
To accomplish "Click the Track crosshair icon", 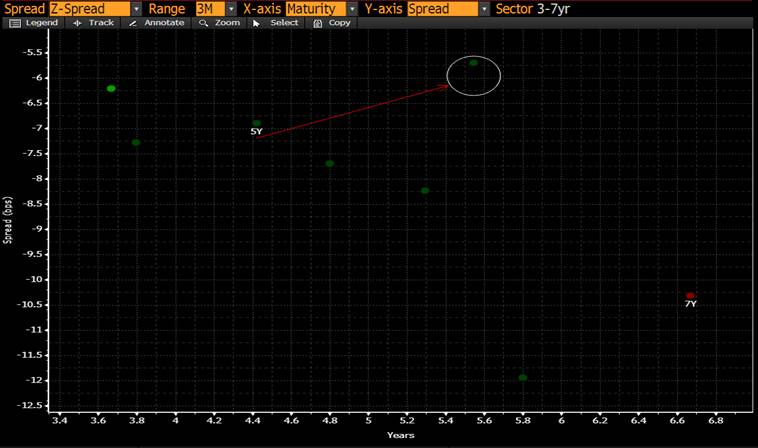I will (x=77, y=23).
